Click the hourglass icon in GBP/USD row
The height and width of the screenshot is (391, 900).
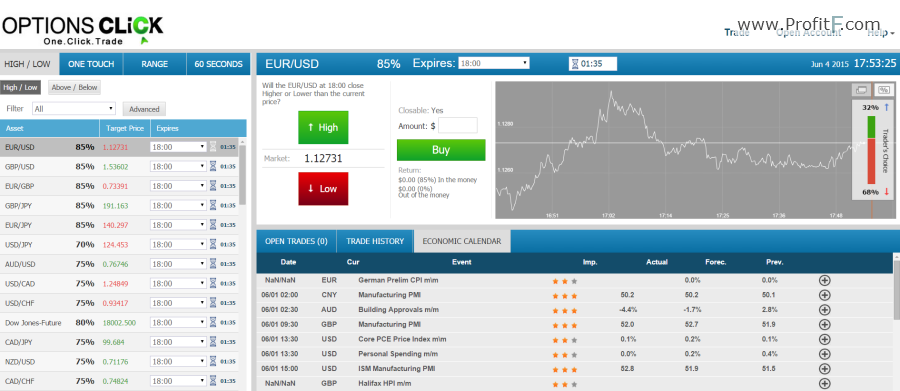click(x=213, y=167)
